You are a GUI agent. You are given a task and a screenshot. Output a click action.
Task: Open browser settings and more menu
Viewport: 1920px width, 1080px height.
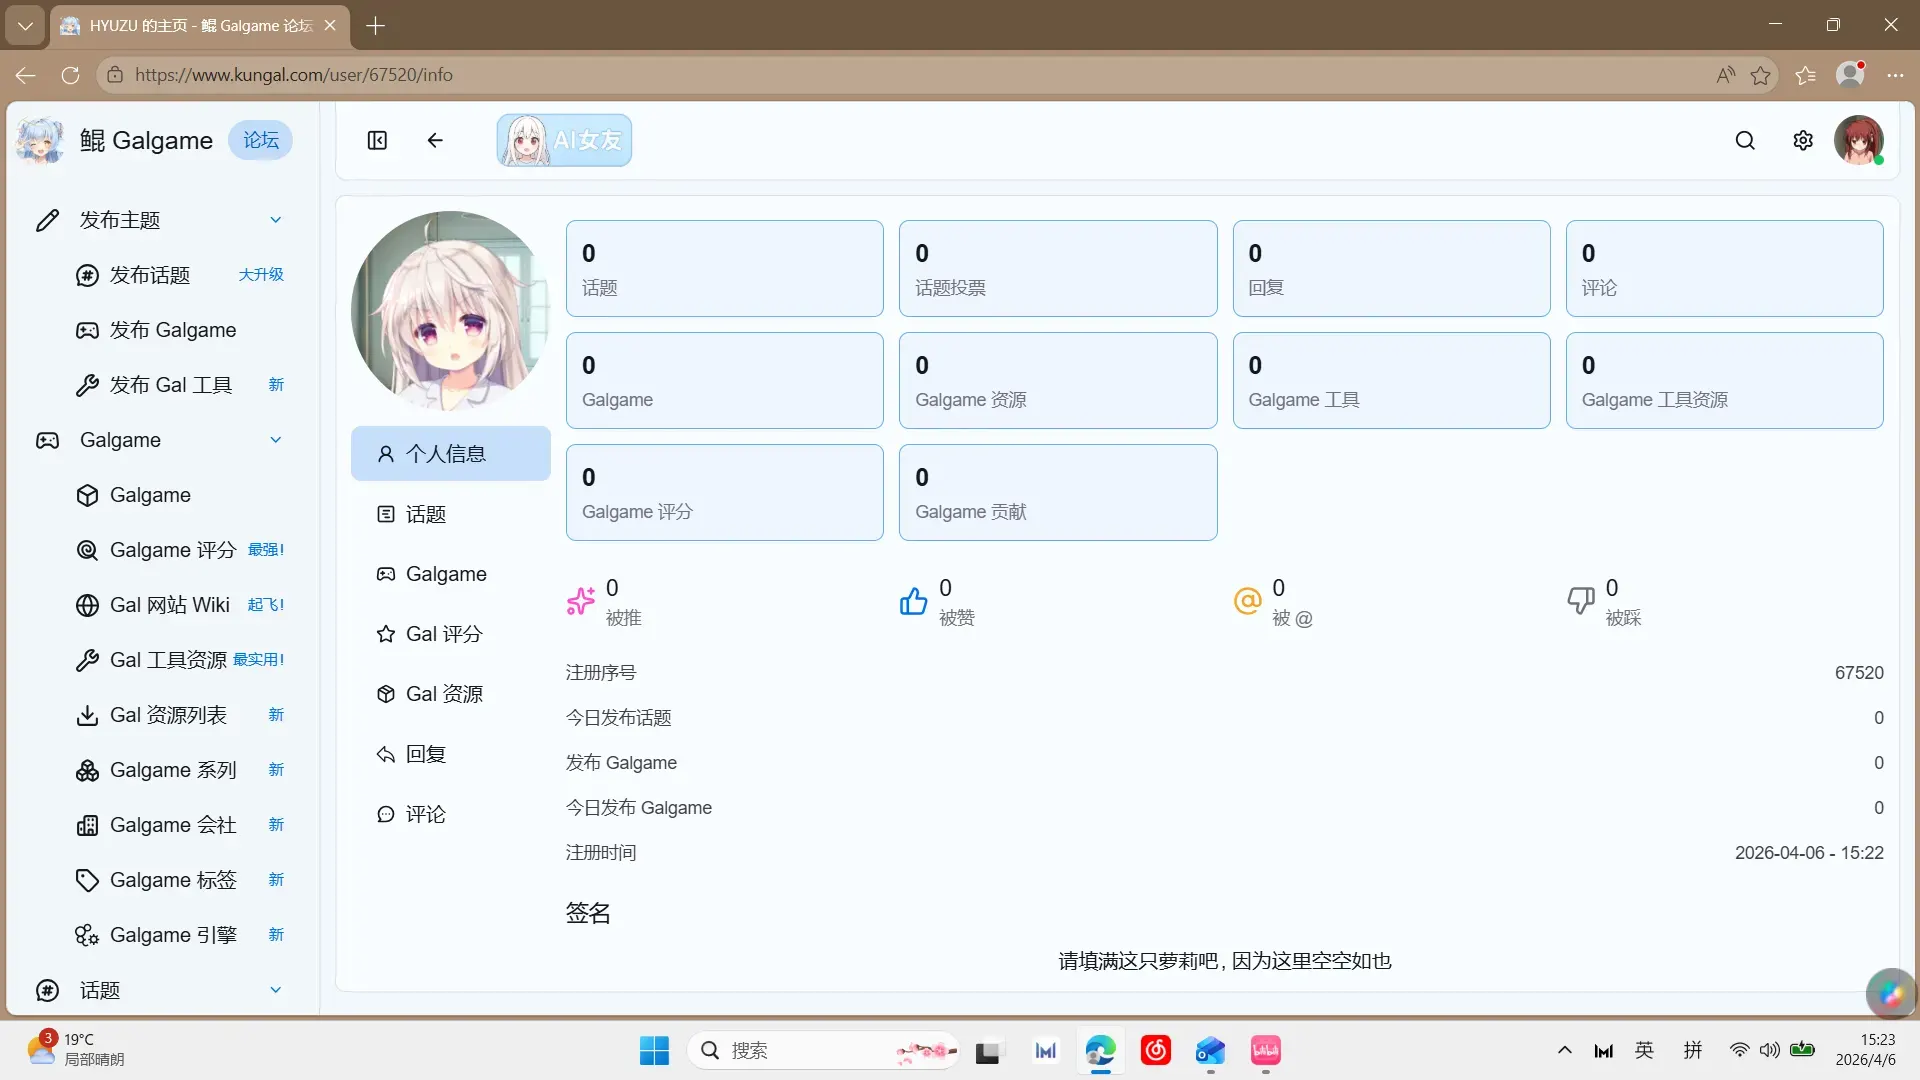1895,75
